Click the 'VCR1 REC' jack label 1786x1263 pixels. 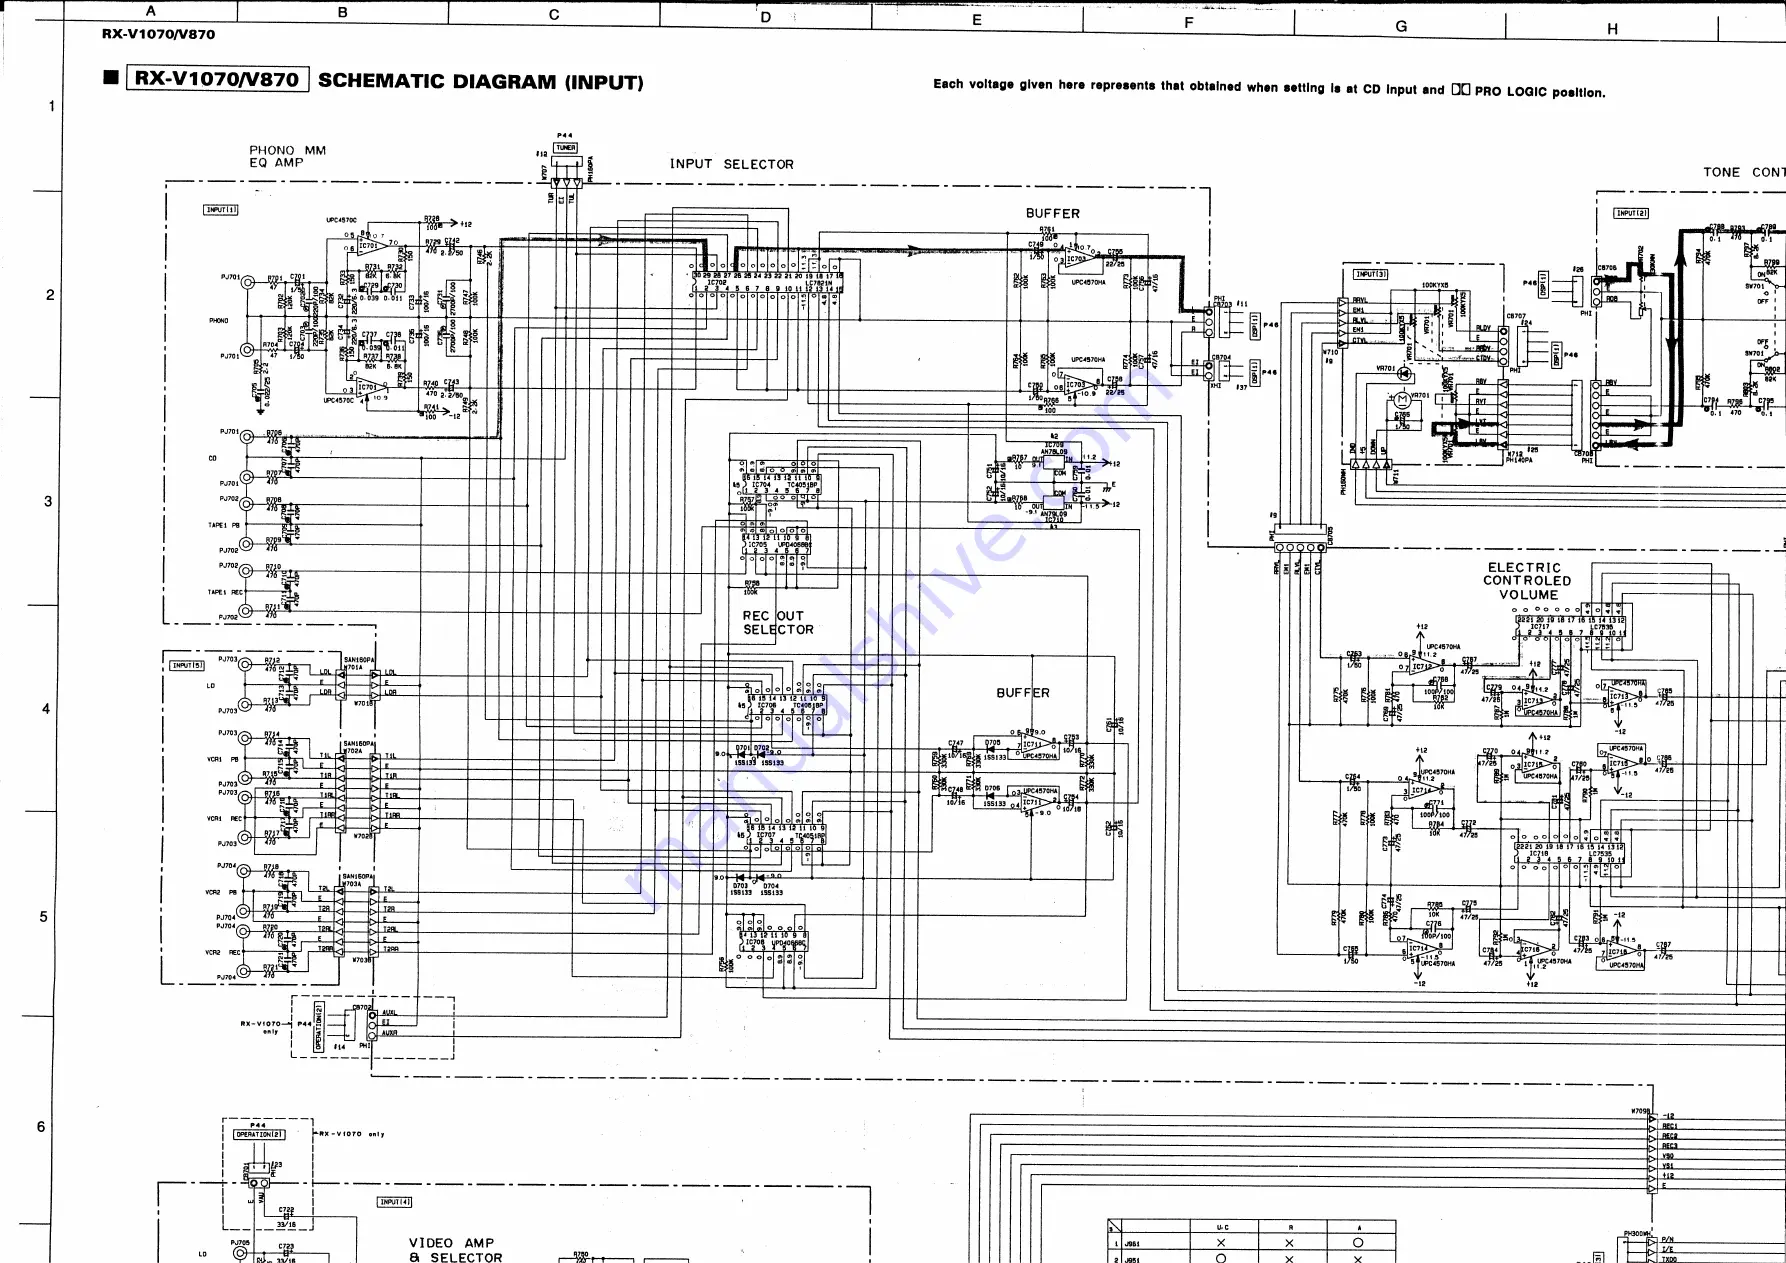point(224,819)
